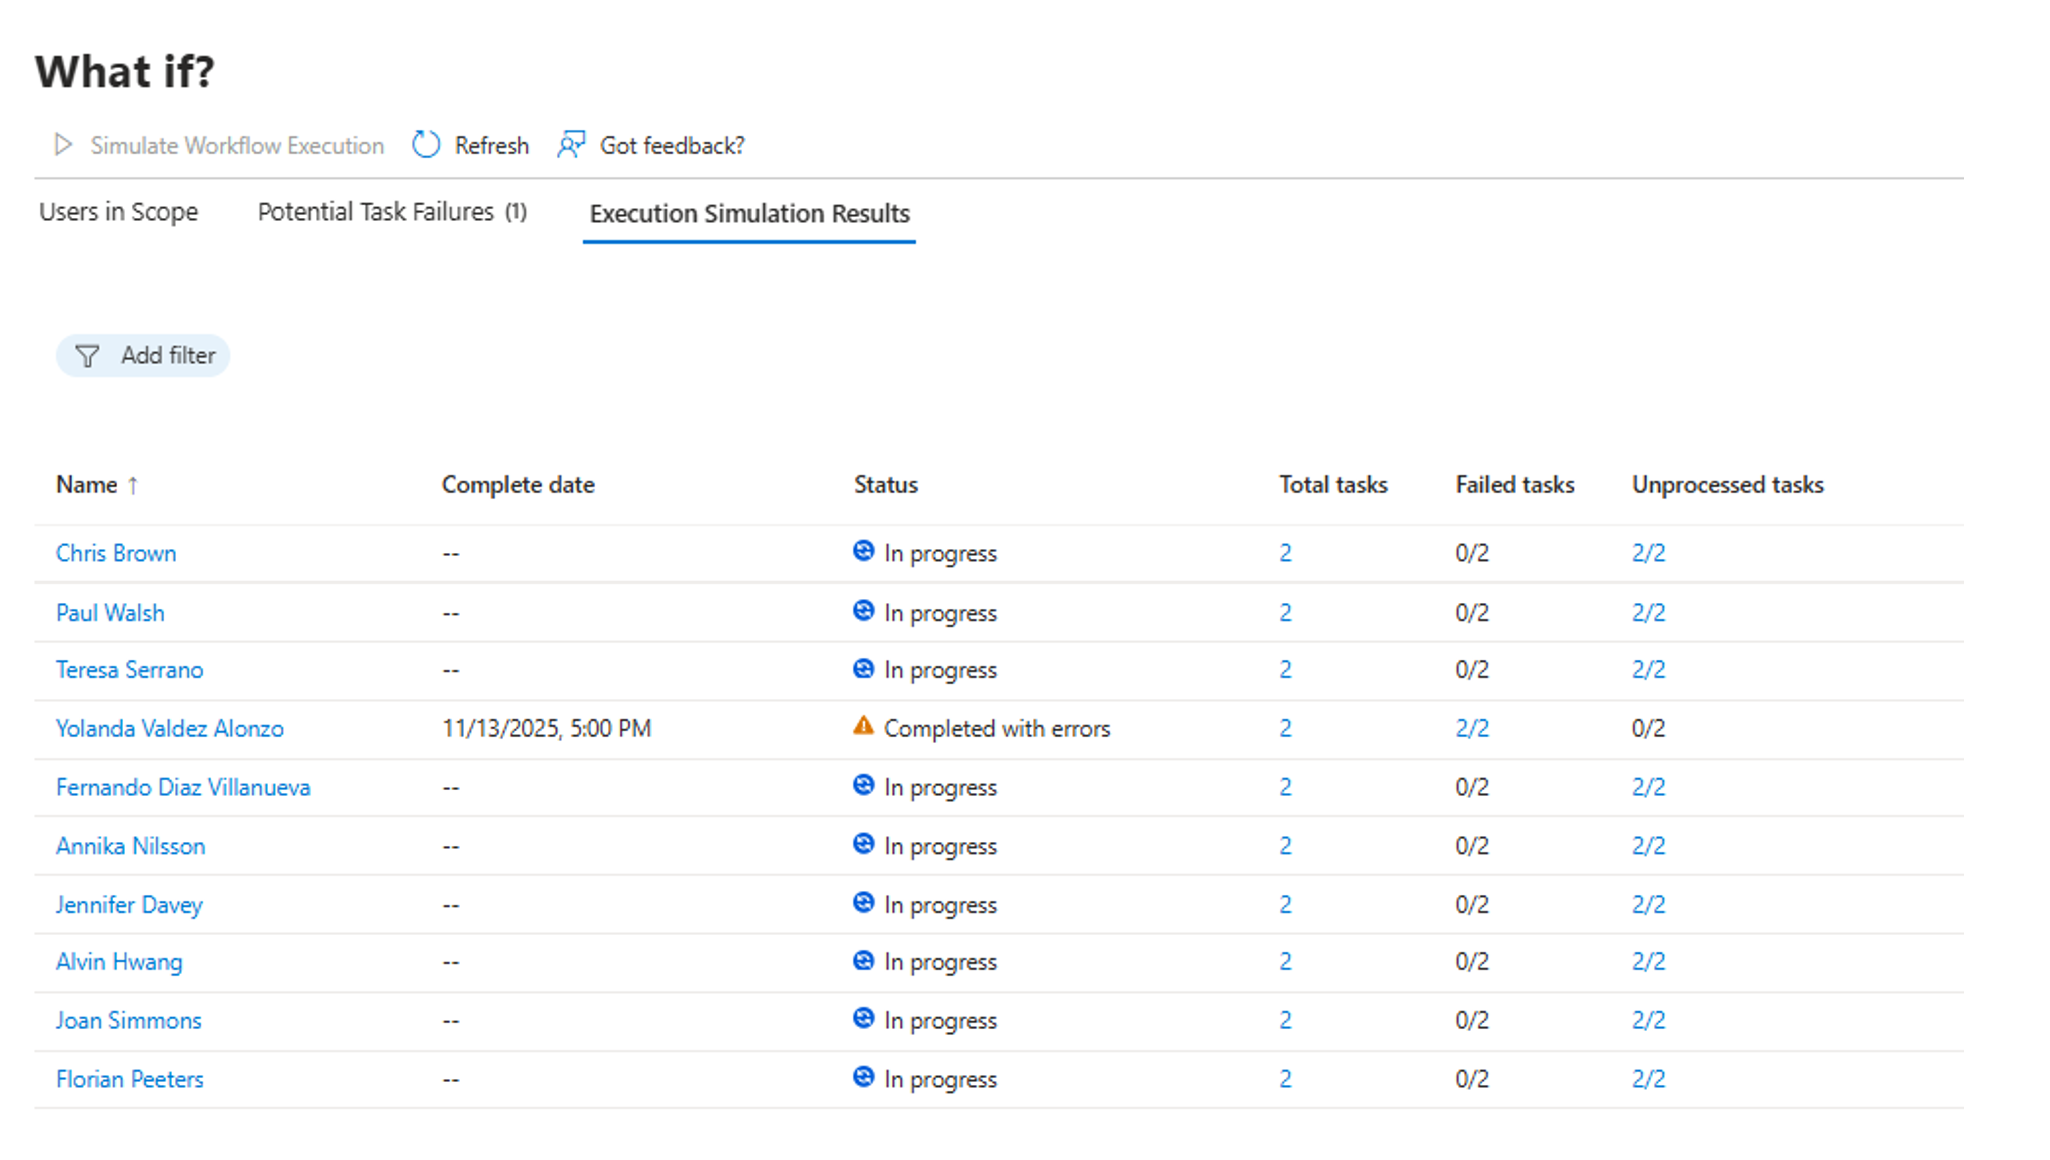Open Yolanda Valdez Alonzo's details
Screen dimensions: 2050x1160
point(169,727)
